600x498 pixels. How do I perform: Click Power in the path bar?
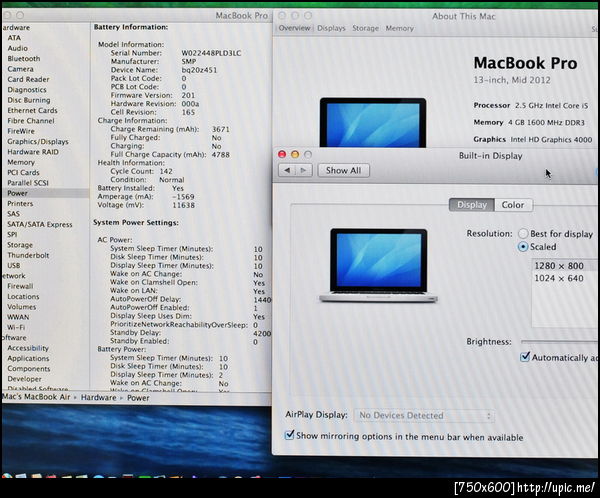138,398
